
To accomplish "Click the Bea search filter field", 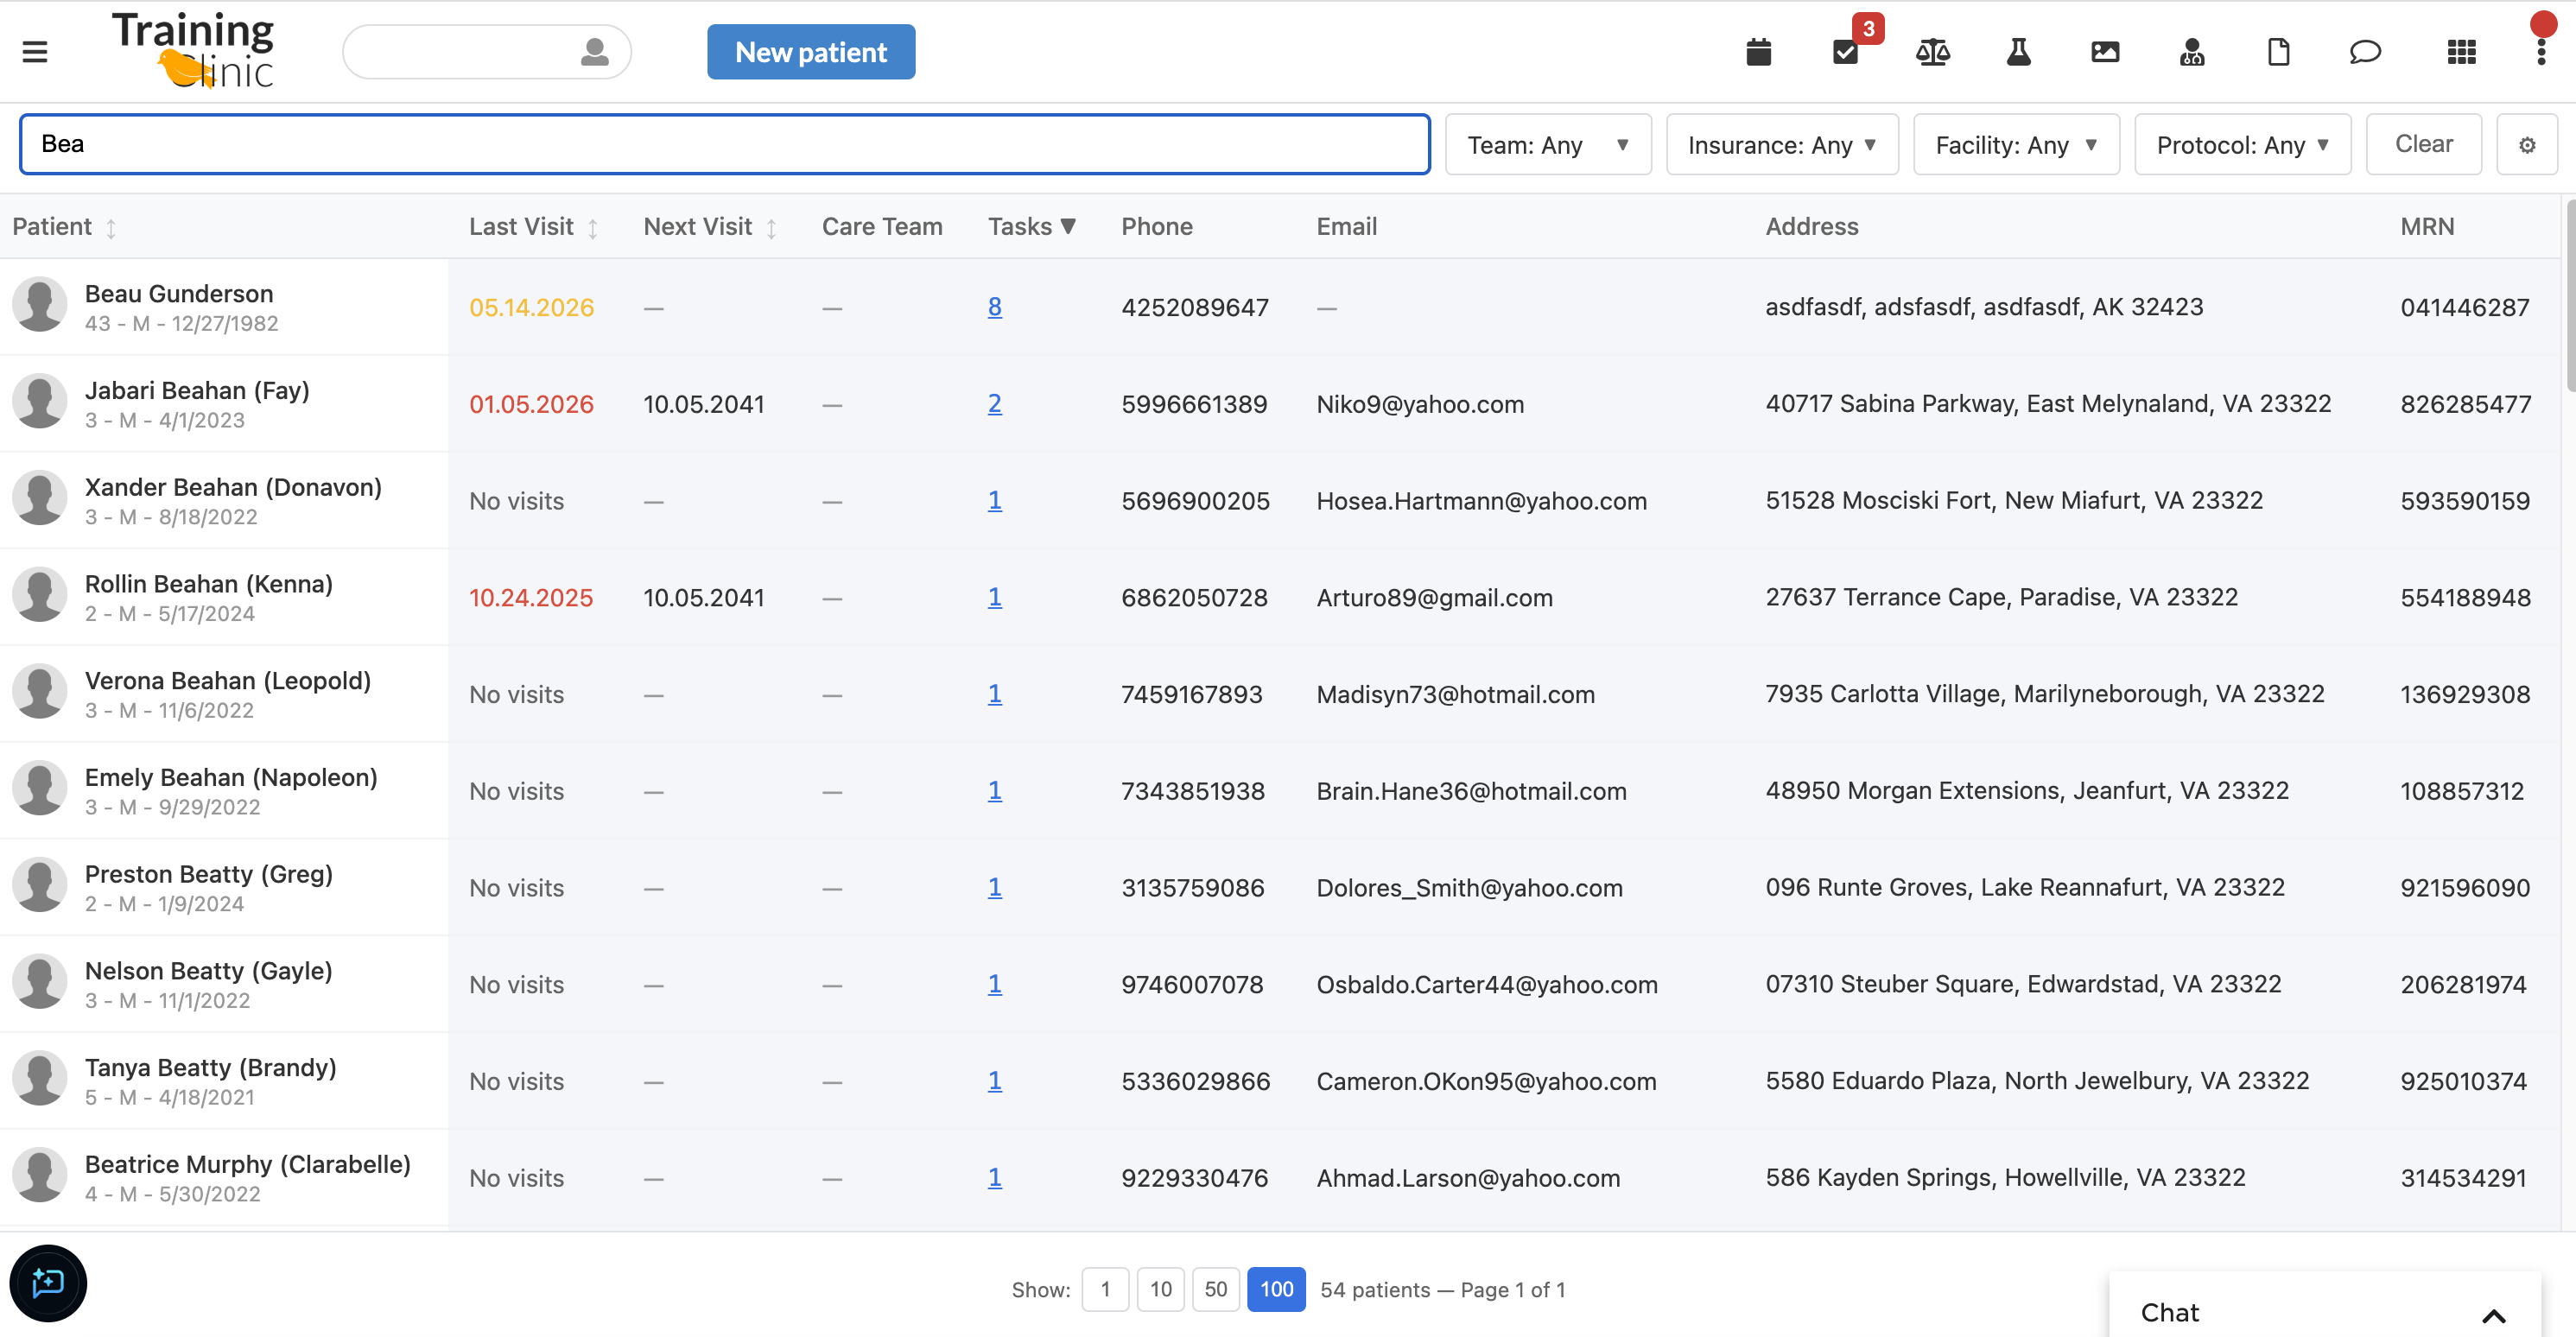I will click(725, 145).
